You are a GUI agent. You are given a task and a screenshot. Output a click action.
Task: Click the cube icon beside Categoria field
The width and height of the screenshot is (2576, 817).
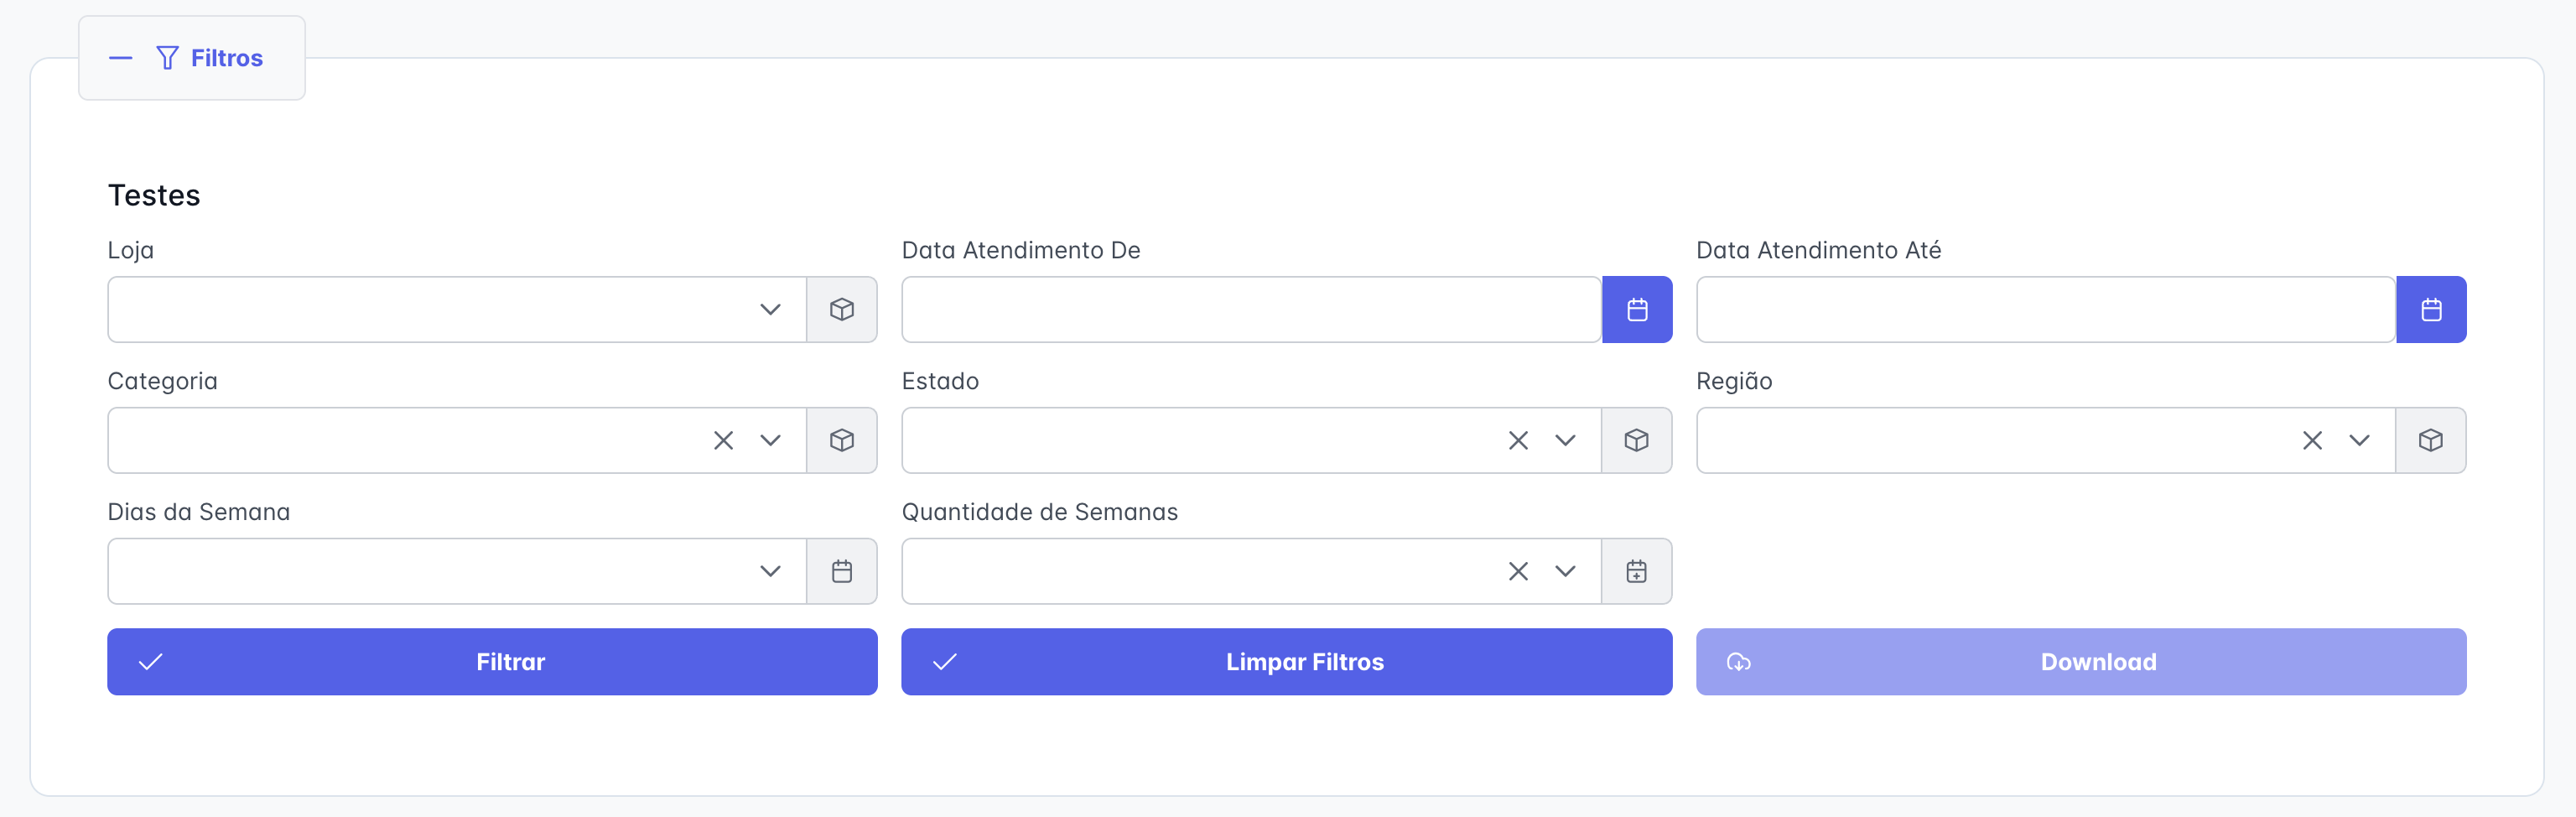(x=841, y=441)
